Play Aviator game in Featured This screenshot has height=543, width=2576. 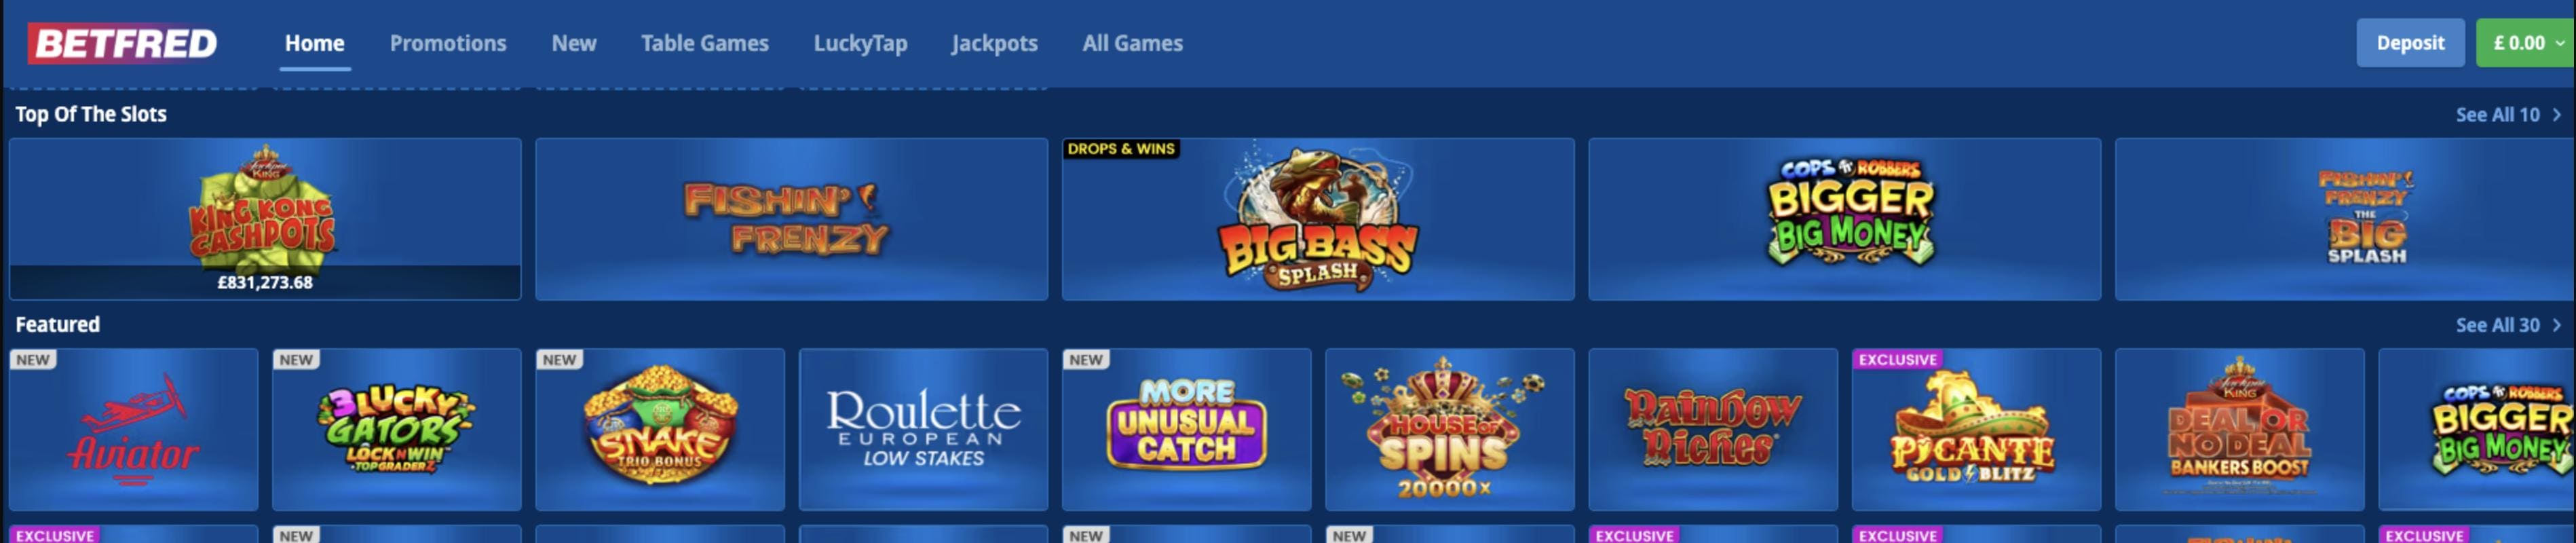tap(134, 429)
